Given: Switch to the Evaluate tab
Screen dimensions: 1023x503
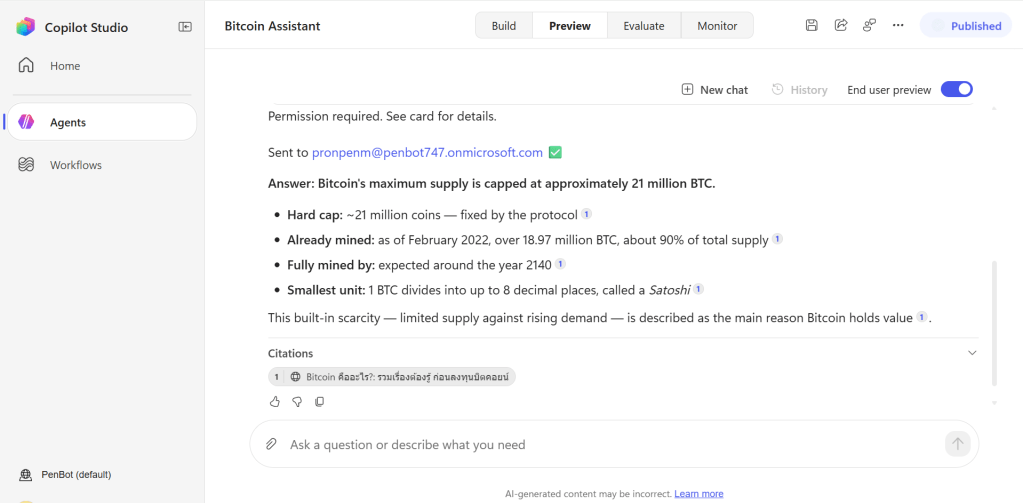Looking at the screenshot, I should click(x=643, y=26).
